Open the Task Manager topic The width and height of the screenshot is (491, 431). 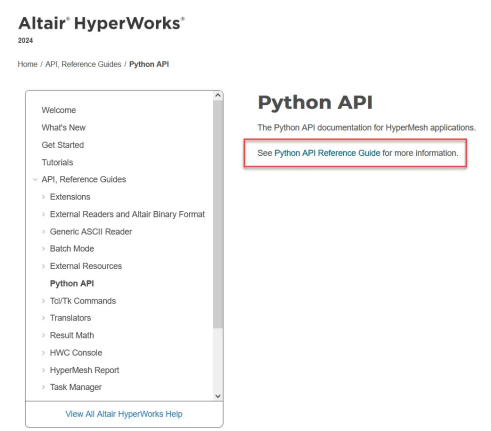76,387
